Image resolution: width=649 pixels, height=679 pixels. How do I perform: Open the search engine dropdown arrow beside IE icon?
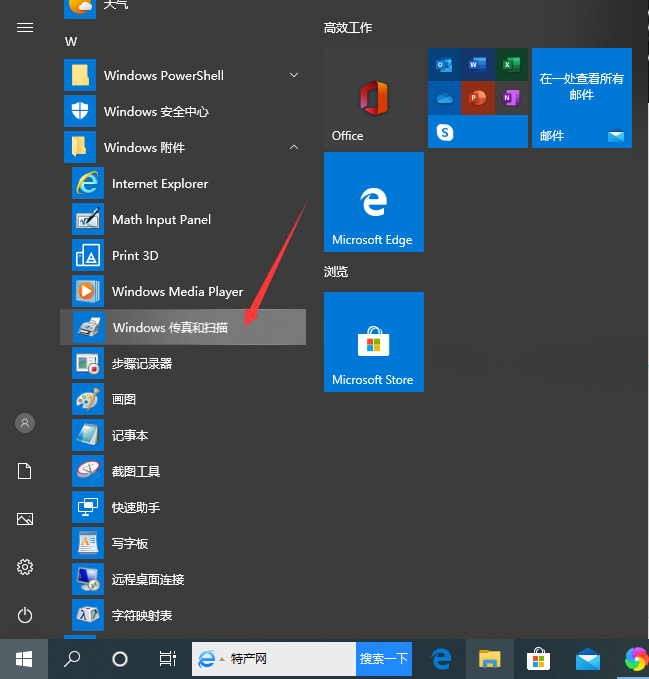tap(222, 659)
